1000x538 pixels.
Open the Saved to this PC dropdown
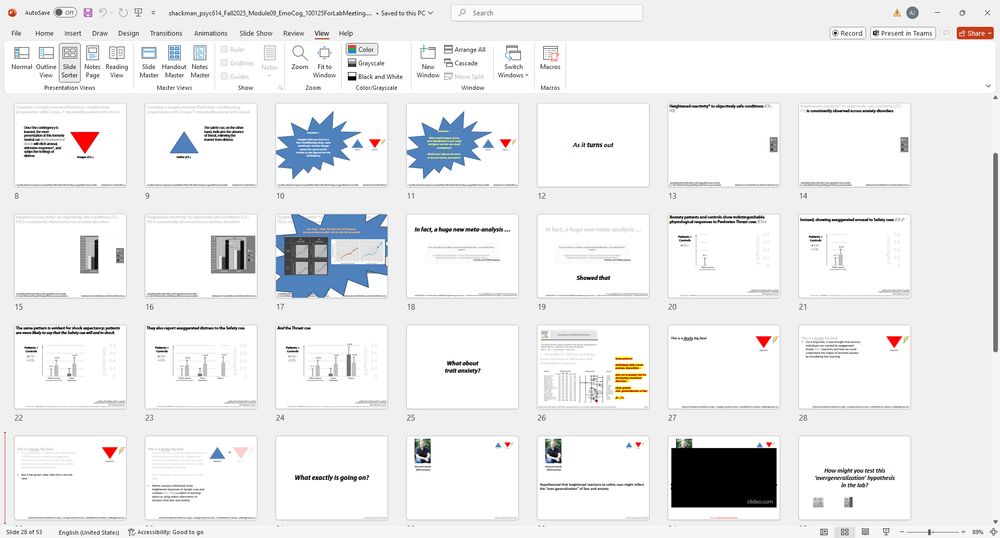[x=407, y=13]
